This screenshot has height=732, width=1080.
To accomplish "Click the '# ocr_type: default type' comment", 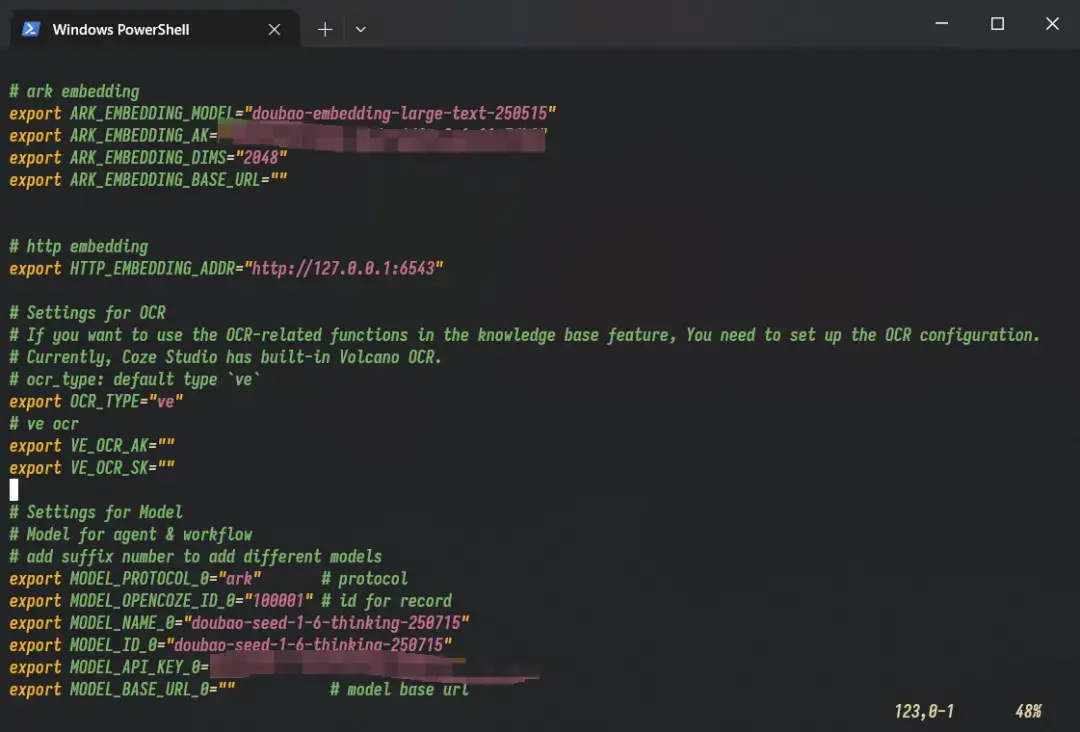I will coord(135,379).
